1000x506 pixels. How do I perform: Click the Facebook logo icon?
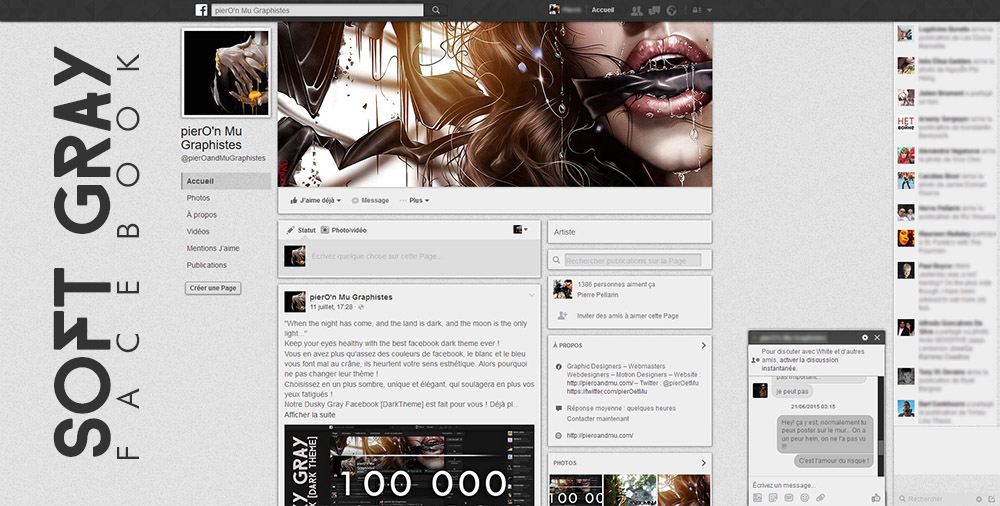pos(201,10)
